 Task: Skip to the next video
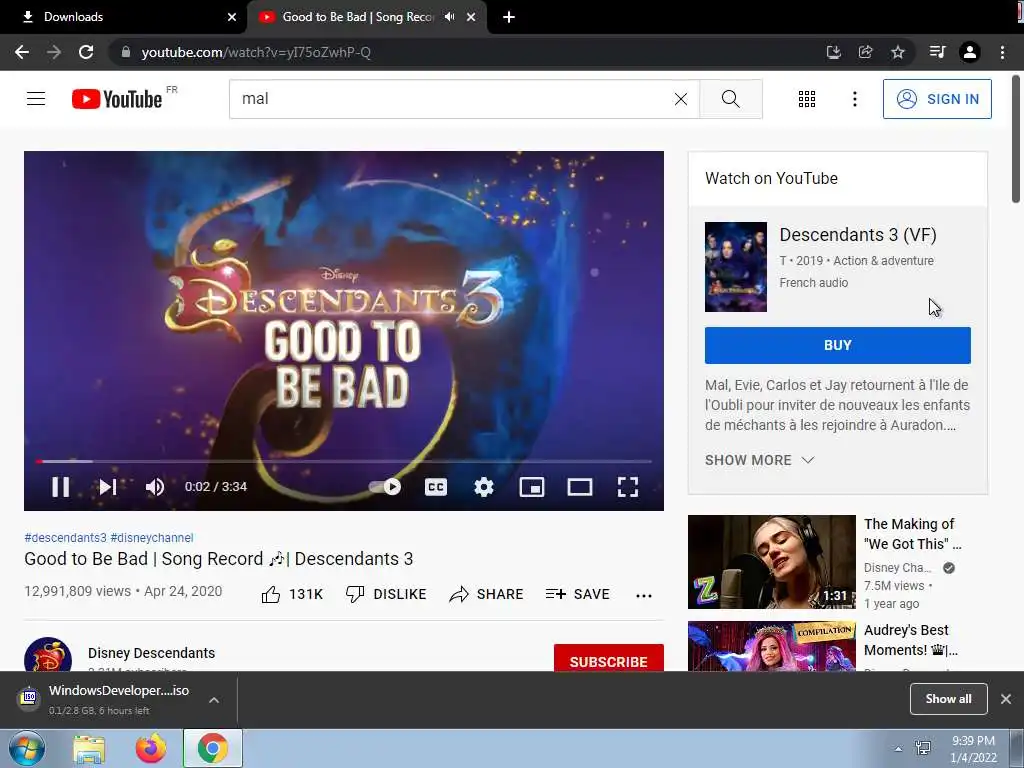(x=108, y=487)
